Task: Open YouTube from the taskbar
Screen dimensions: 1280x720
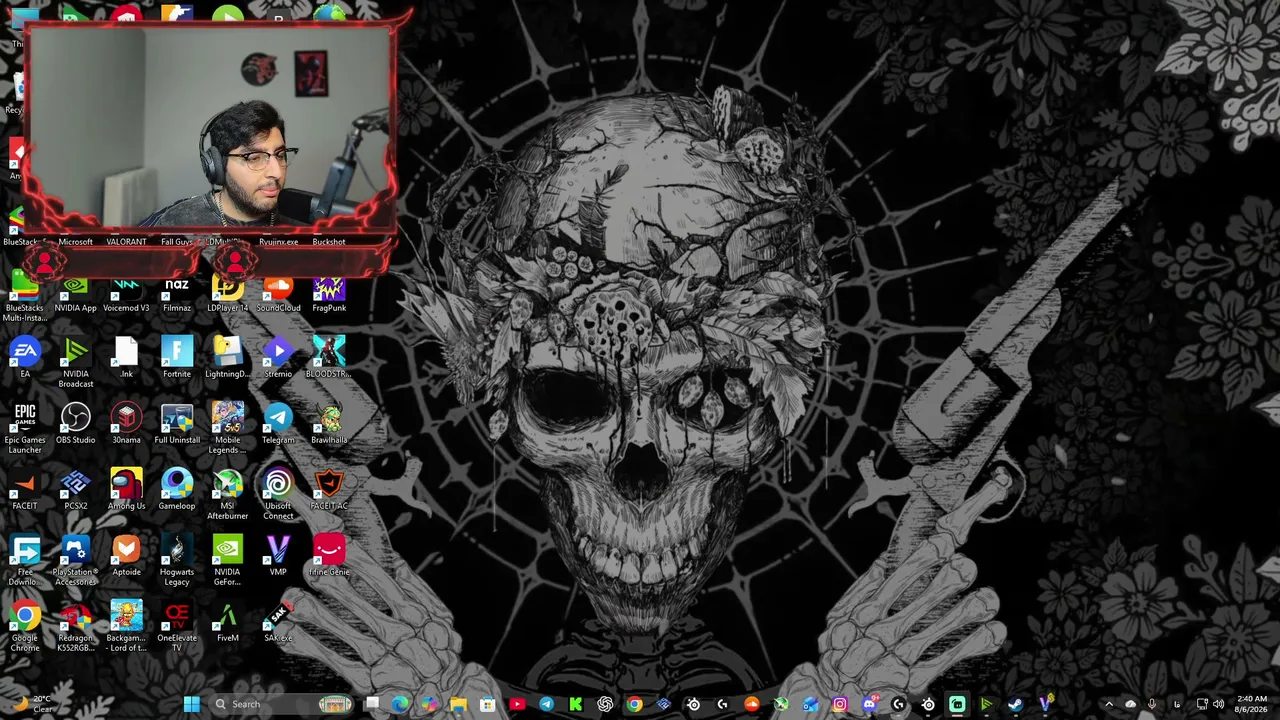Action: 517,704
